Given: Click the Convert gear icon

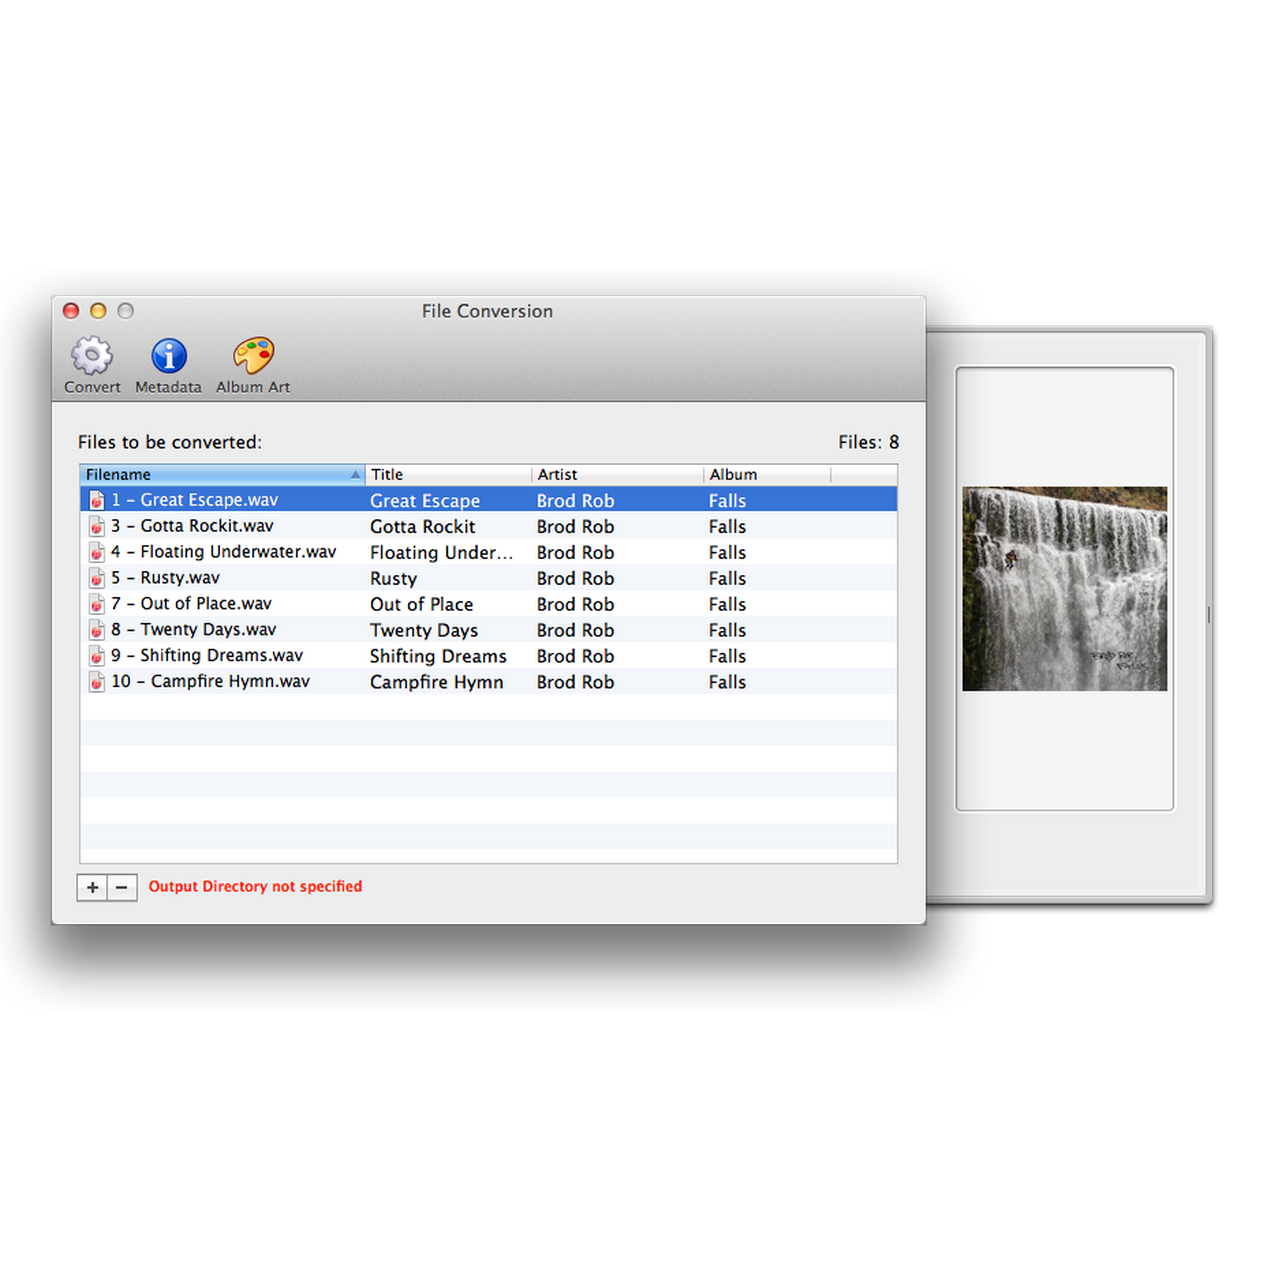Looking at the screenshot, I should 92,356.
